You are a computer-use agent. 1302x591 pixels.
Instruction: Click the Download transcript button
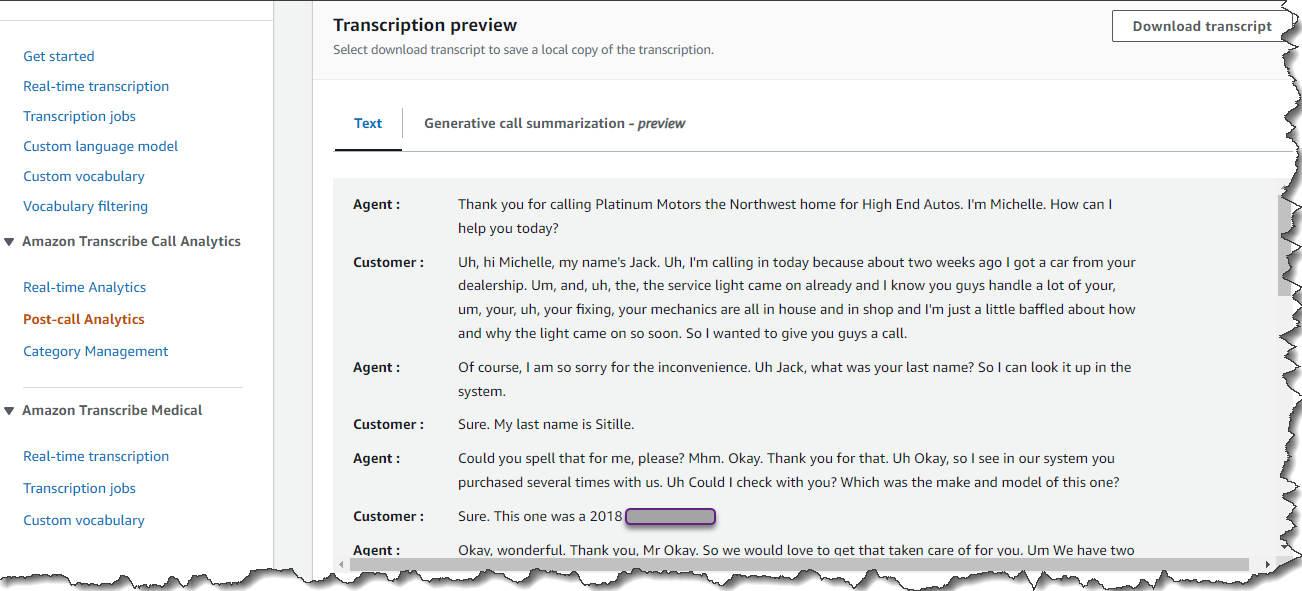1201,27
